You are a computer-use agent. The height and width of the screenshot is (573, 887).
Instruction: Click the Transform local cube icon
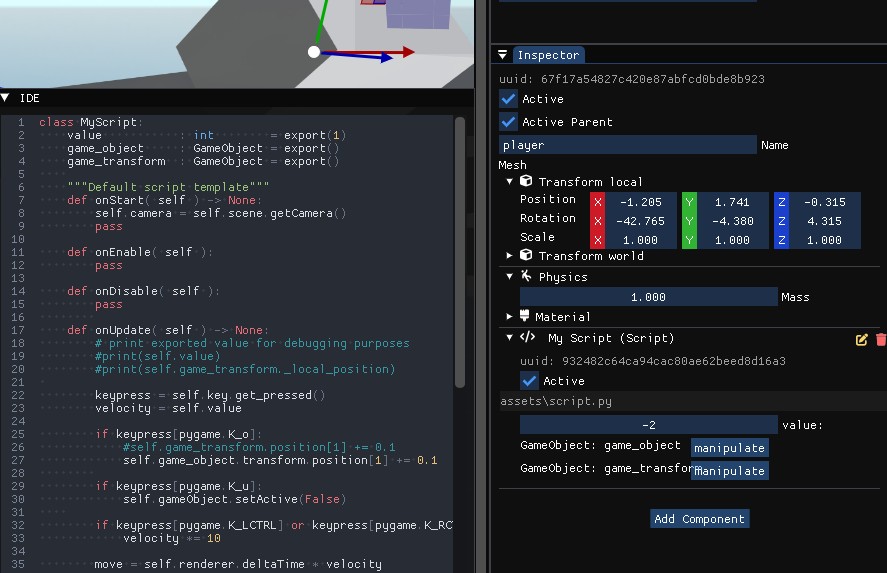point(526,182)
